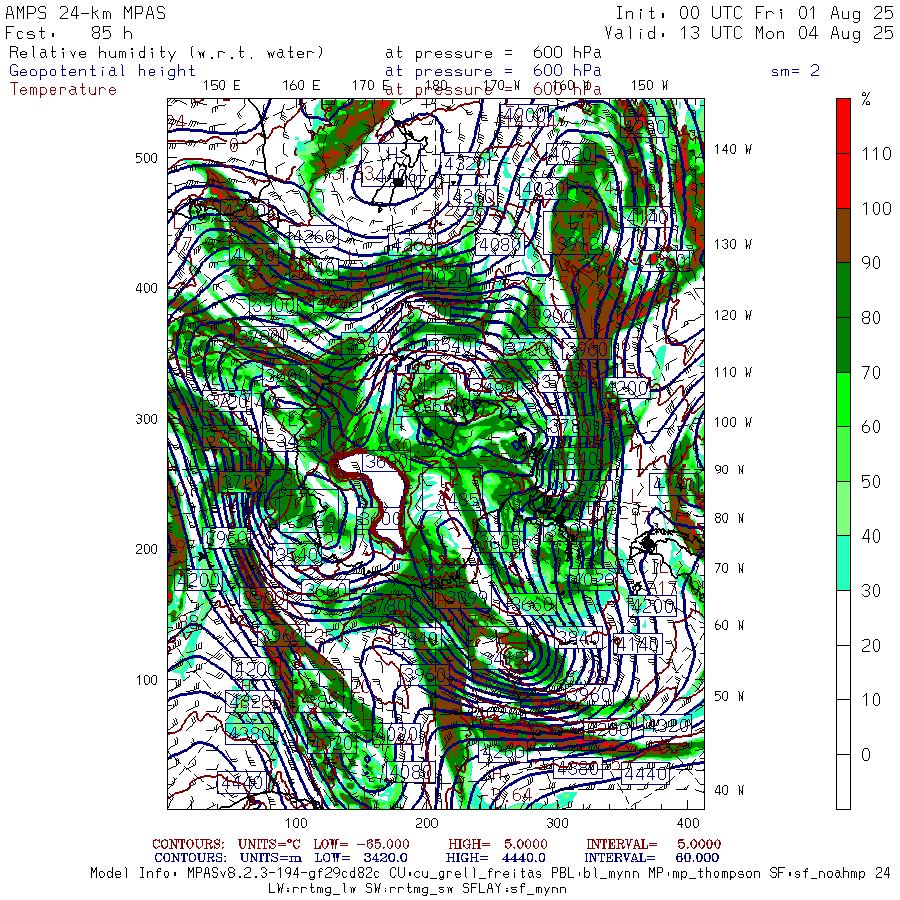
Task: Click the '130 W' longitude label
Action: (732, 245)
